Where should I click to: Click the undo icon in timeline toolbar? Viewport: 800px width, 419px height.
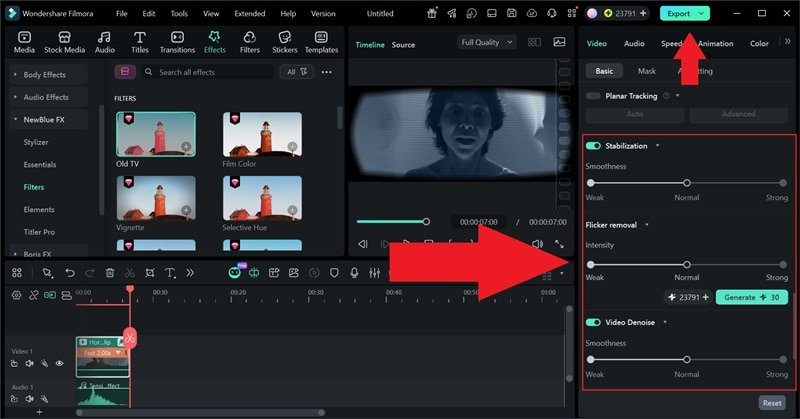[x=69, y=273]
